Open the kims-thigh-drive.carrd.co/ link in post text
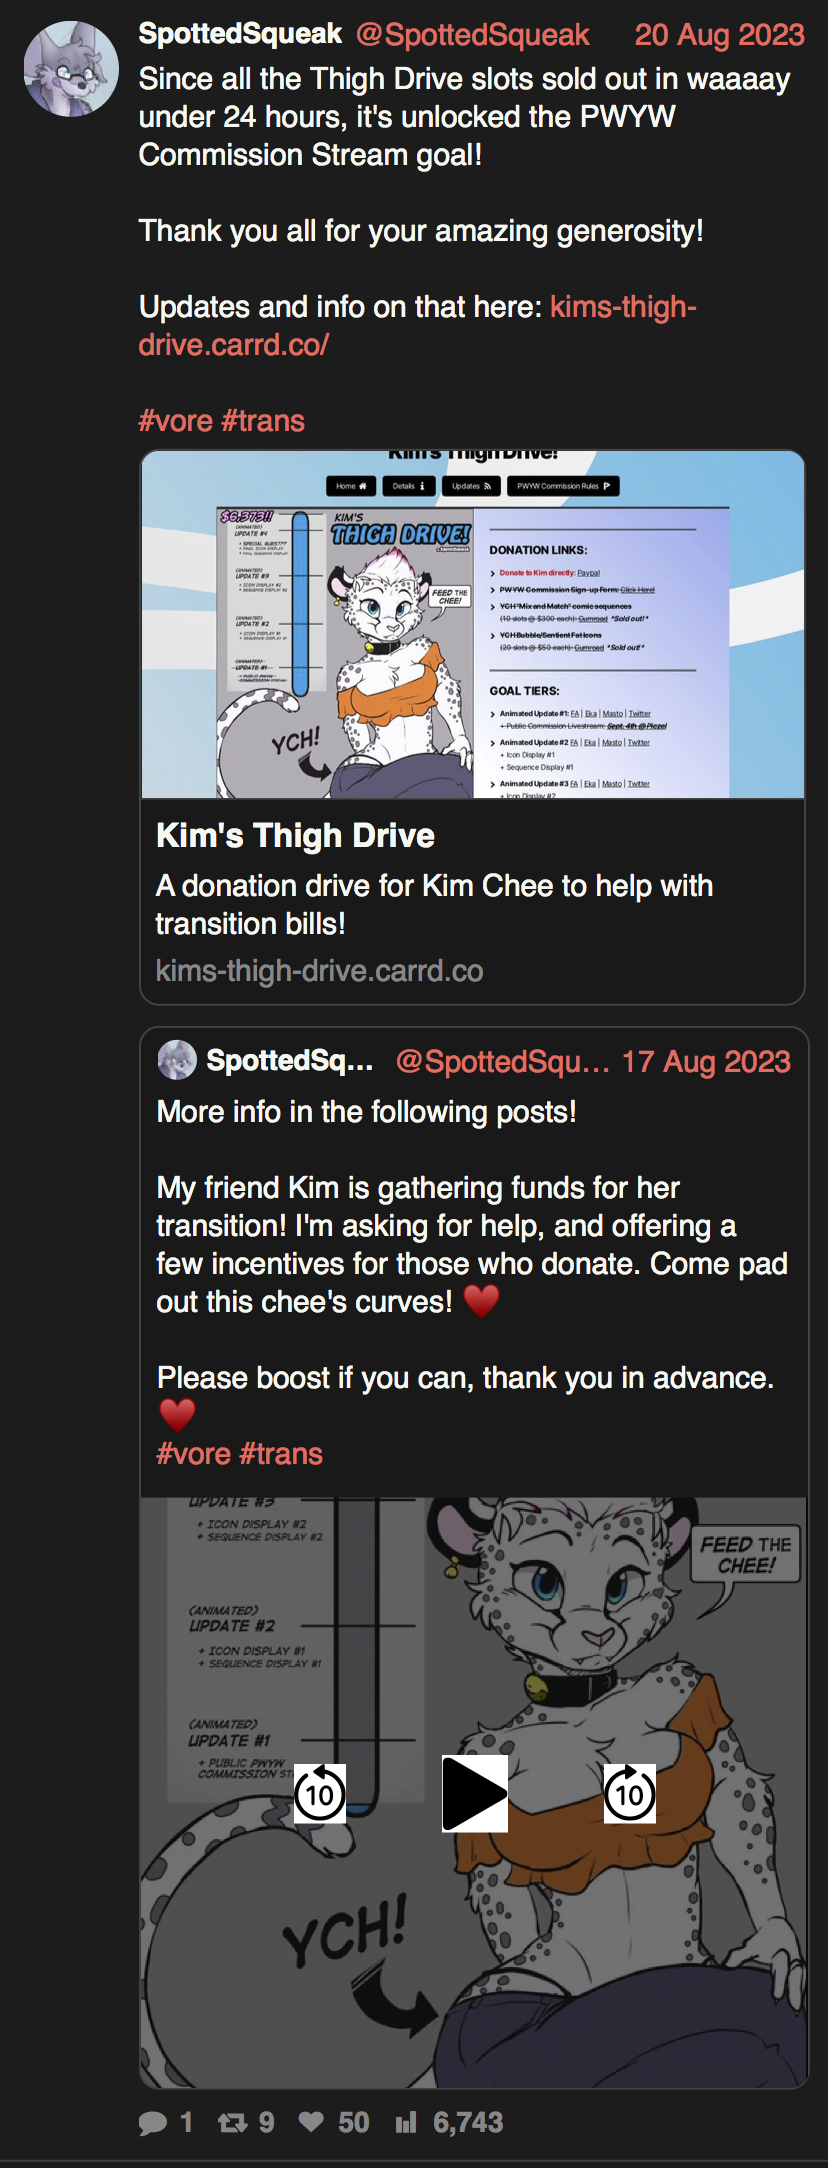This screenshot has width=828, height=2168. [417, 325]
